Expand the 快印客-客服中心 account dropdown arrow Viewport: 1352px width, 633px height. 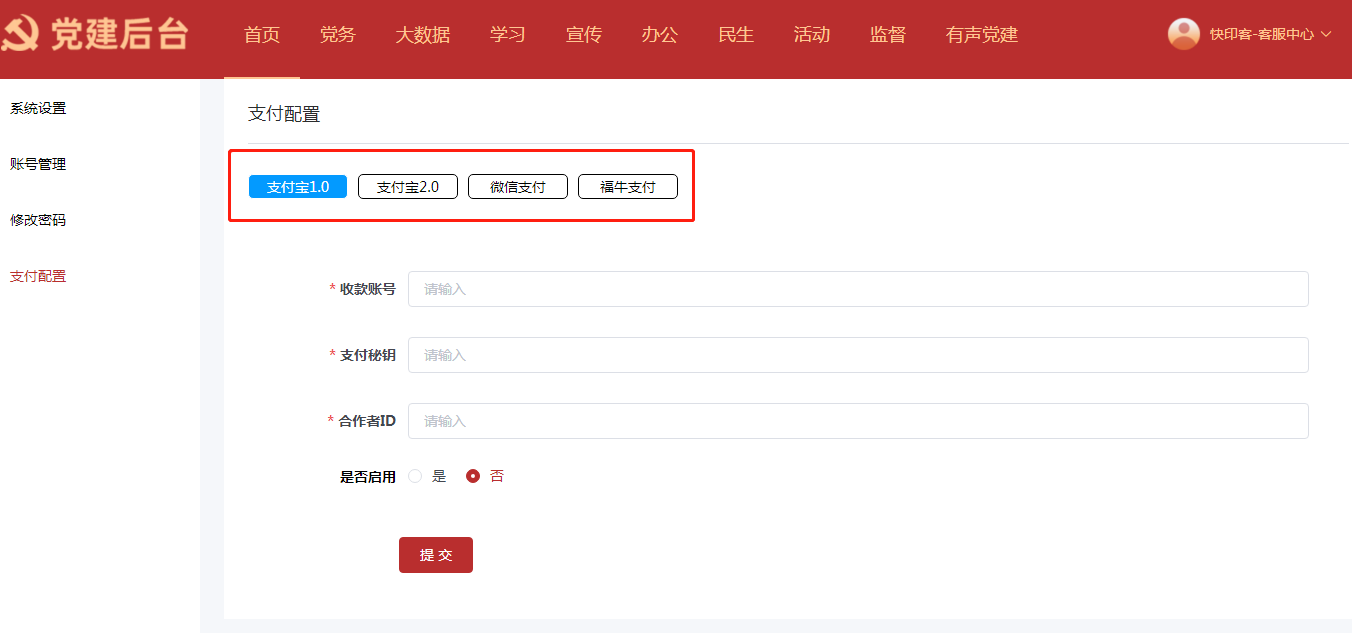tap(1326, 34)
